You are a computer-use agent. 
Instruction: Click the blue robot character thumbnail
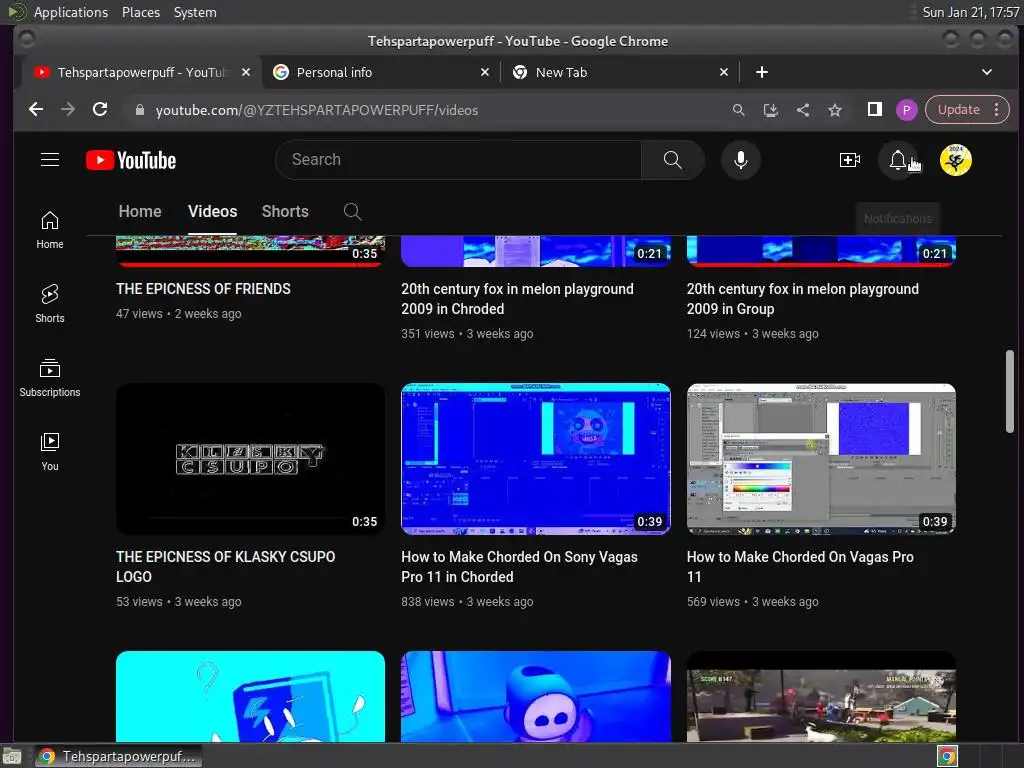(536, 696)
